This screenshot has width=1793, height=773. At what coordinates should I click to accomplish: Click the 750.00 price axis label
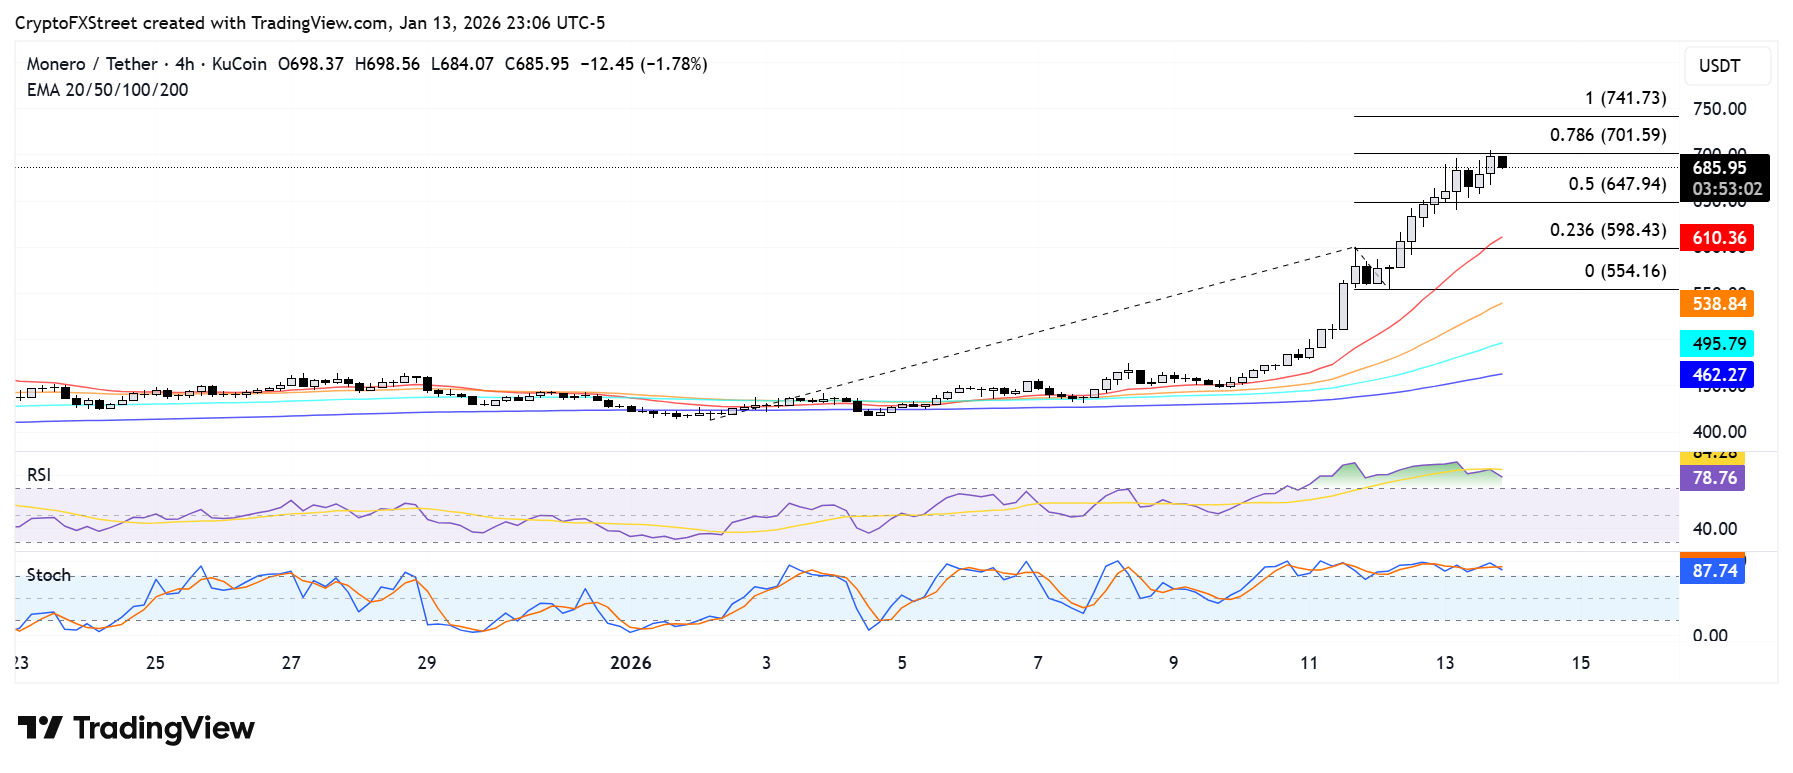tap(1719, 109)
